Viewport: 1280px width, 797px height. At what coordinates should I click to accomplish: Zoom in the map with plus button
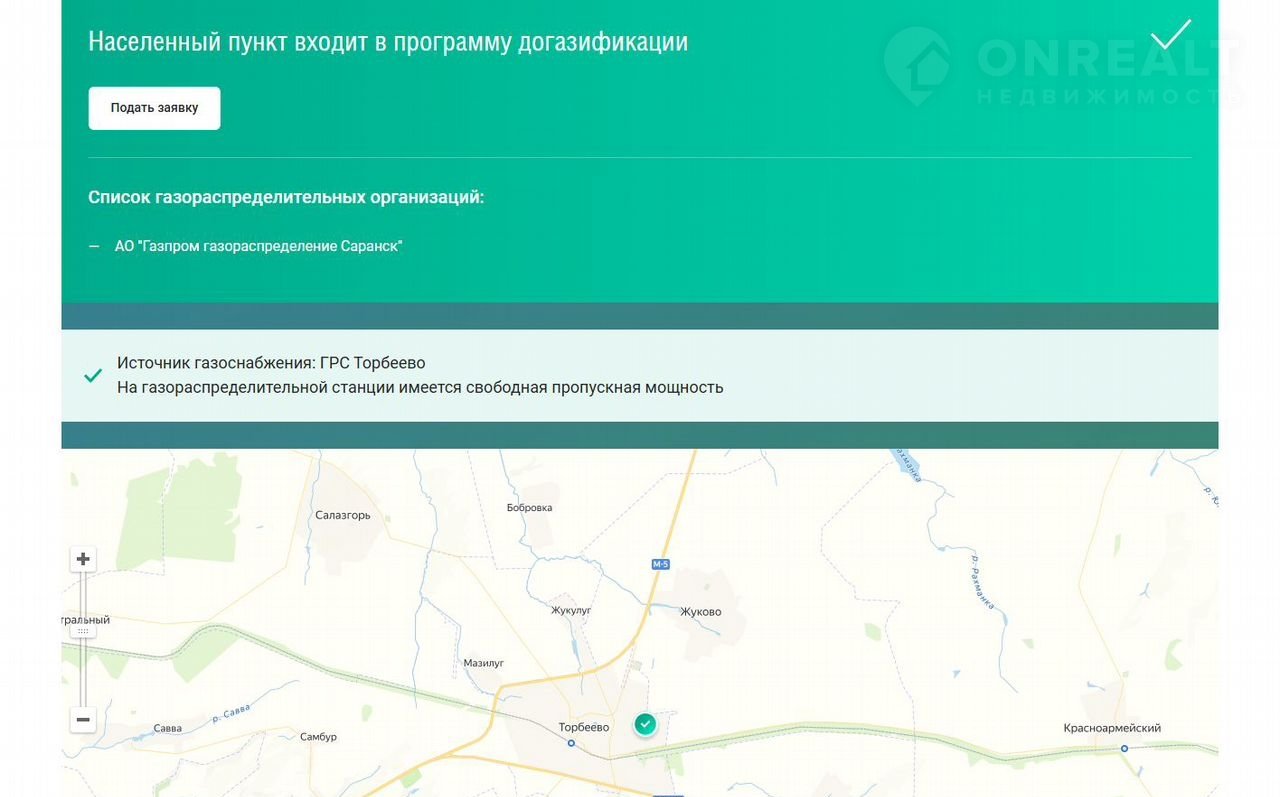(x=83, y=559)
